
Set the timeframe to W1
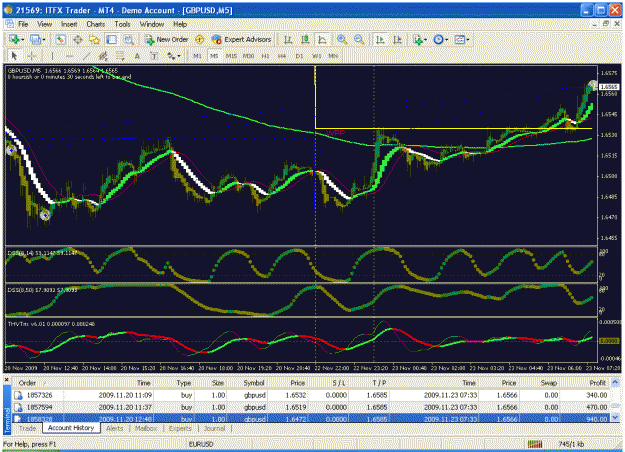pyautogui.click(x=316, y=56)
